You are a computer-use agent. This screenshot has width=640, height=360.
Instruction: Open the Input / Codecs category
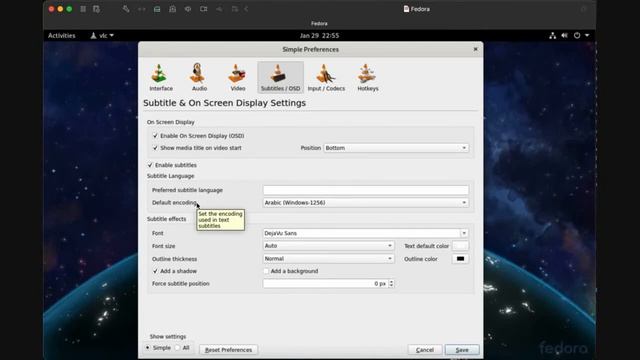[326, 78]
